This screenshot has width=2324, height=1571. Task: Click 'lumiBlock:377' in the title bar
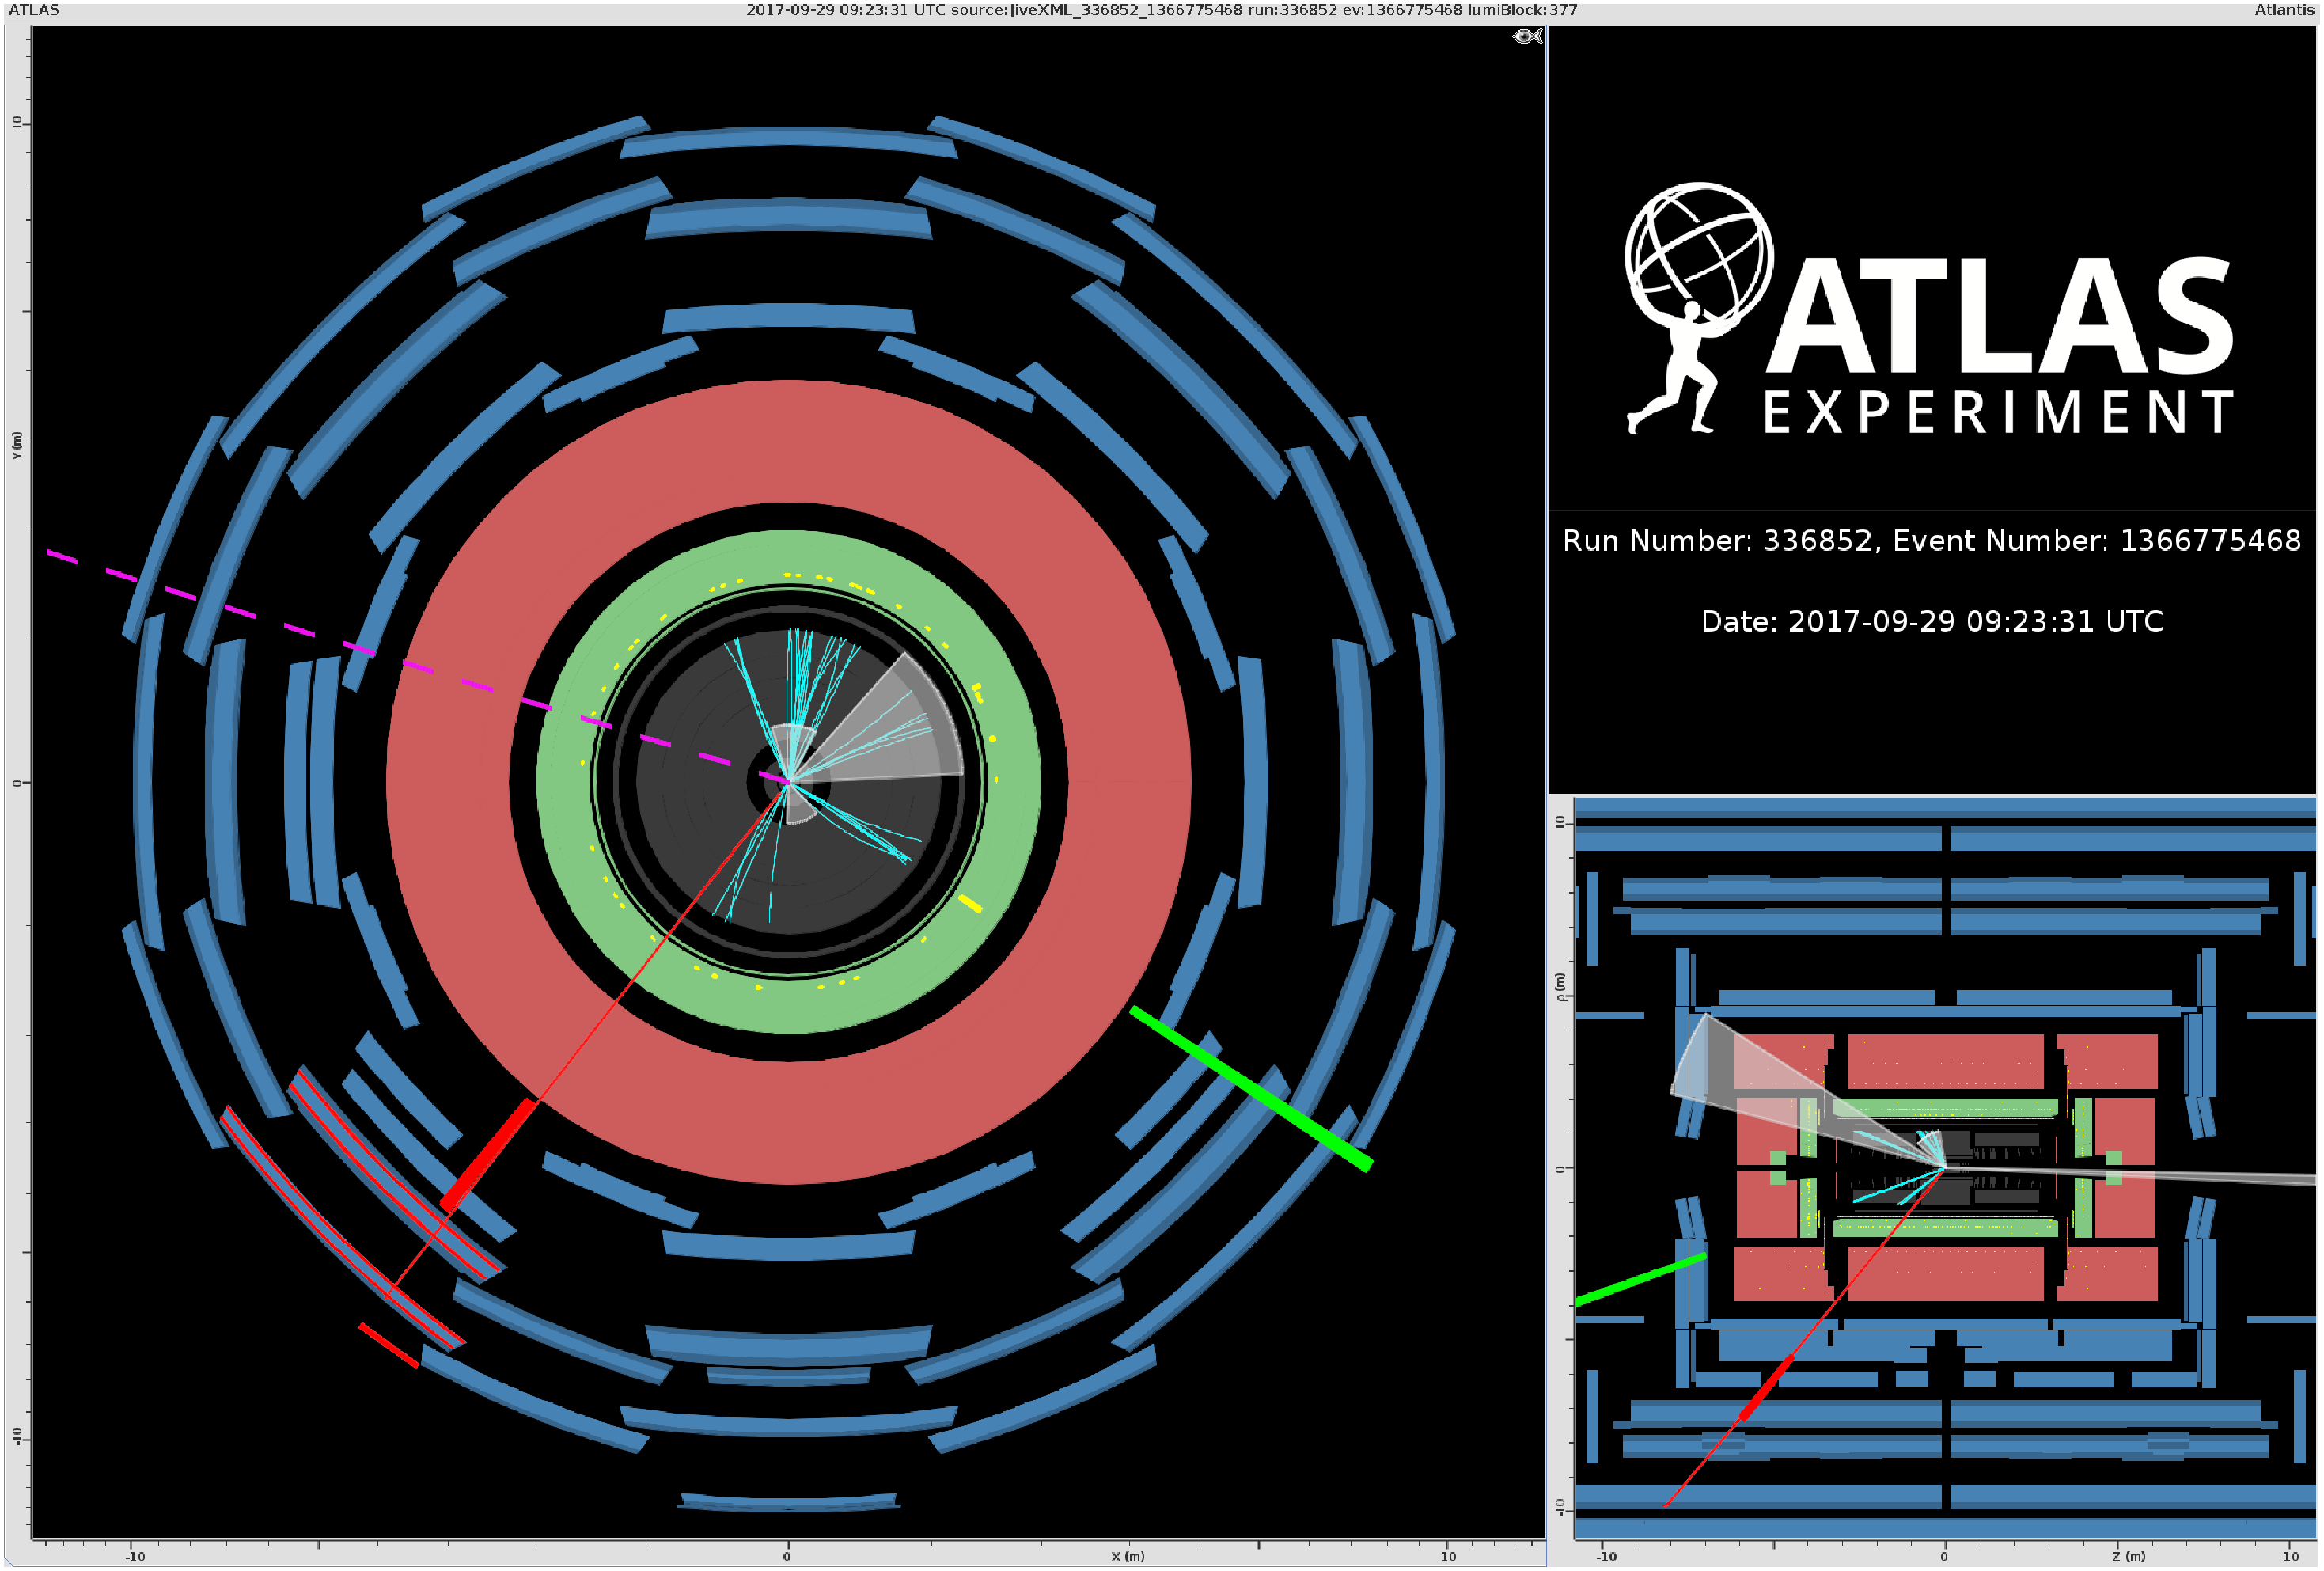tap(1522, 10)
